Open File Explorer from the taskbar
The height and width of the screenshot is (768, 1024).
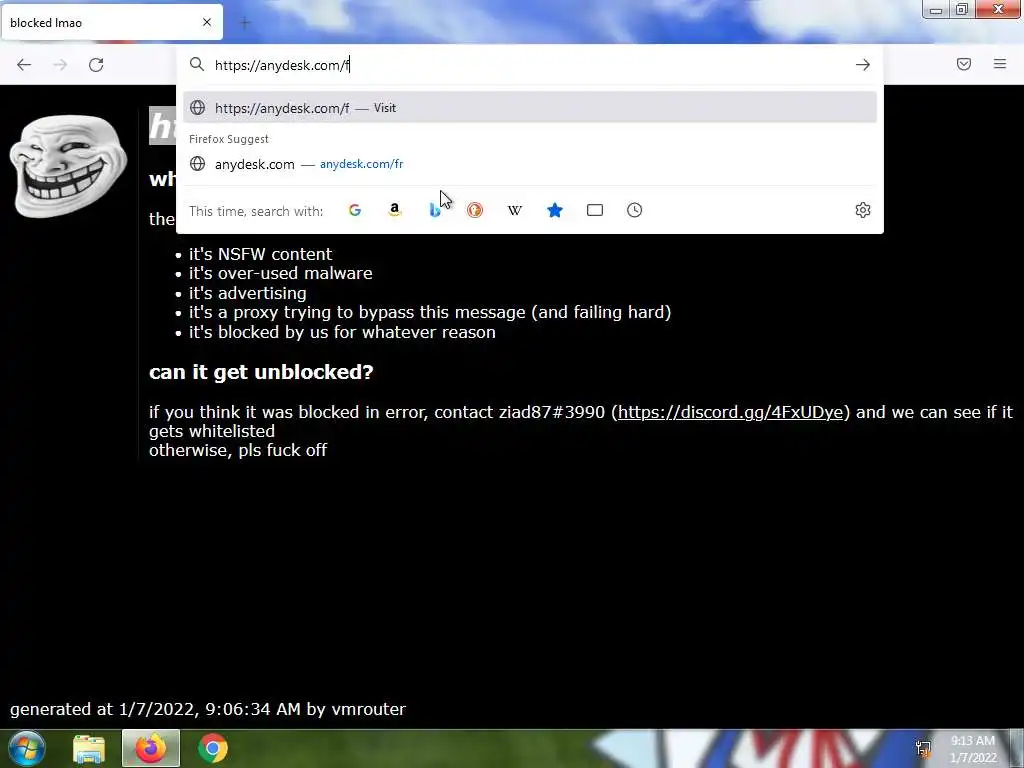coord(89,749)
